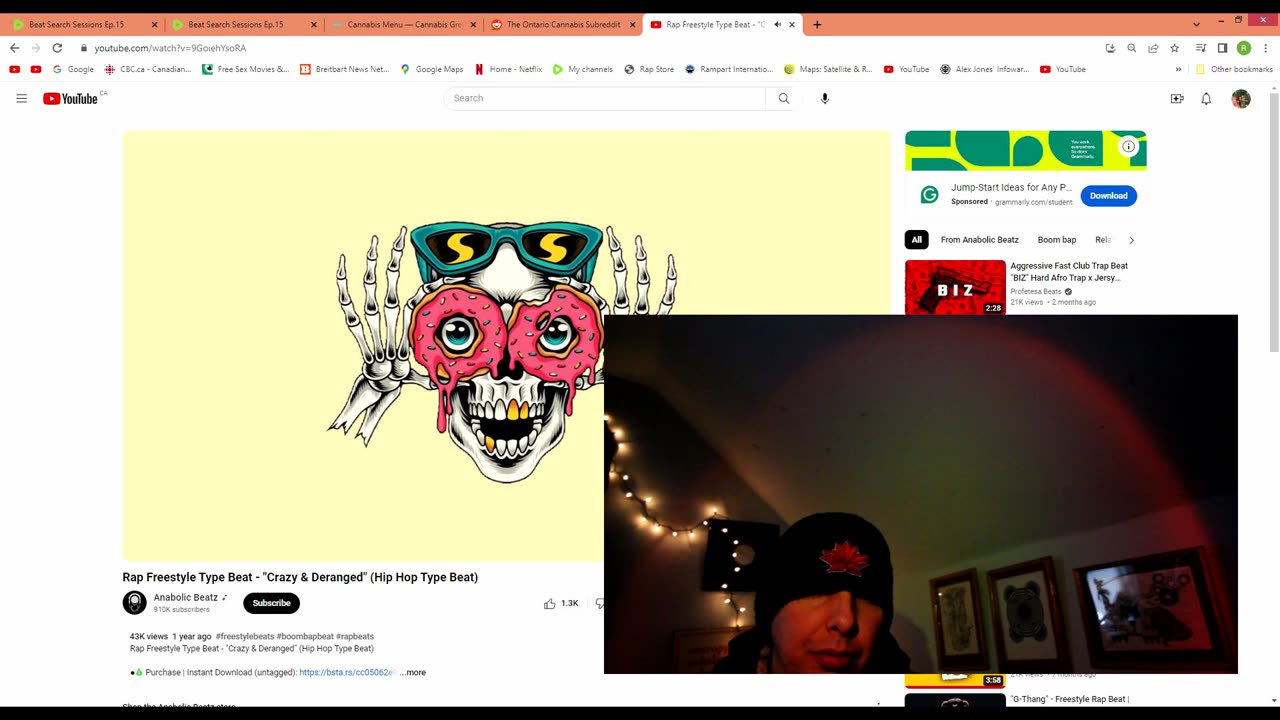Open YouTube notifications bell
The height and width of the screenshot is (720, 1280).
(1206, 98)
